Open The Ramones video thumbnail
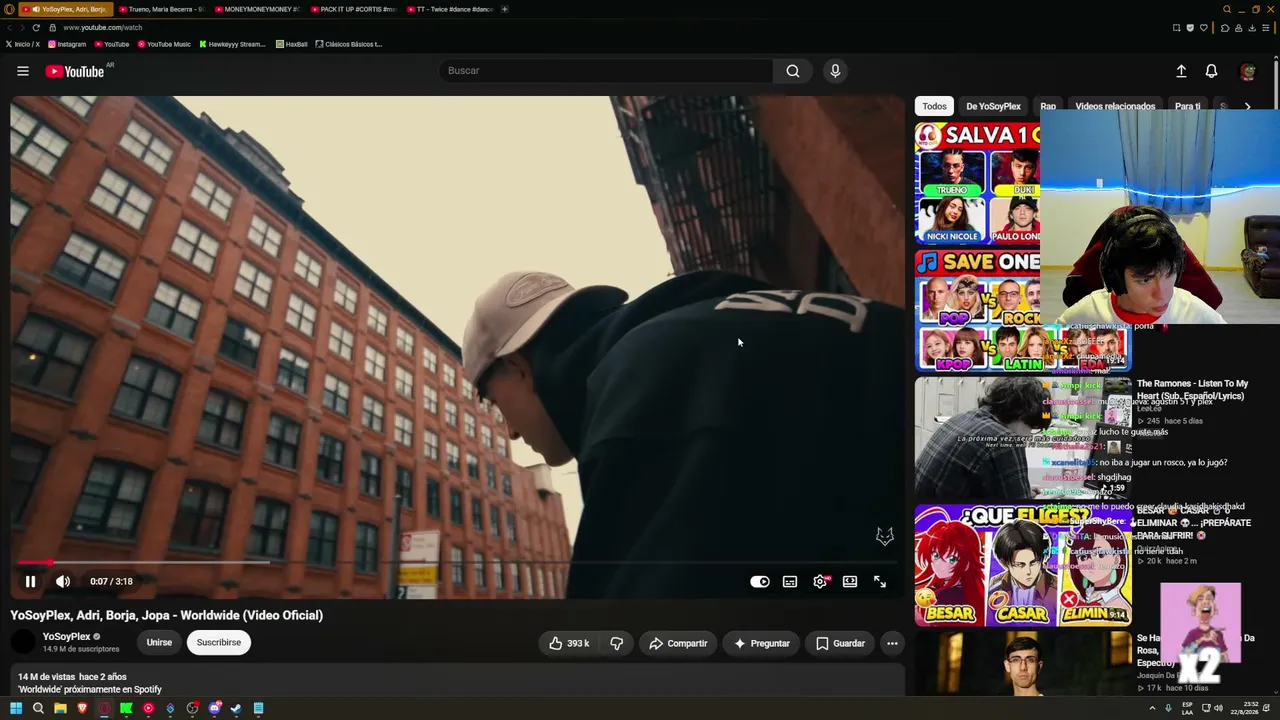 click(1023, 438)
